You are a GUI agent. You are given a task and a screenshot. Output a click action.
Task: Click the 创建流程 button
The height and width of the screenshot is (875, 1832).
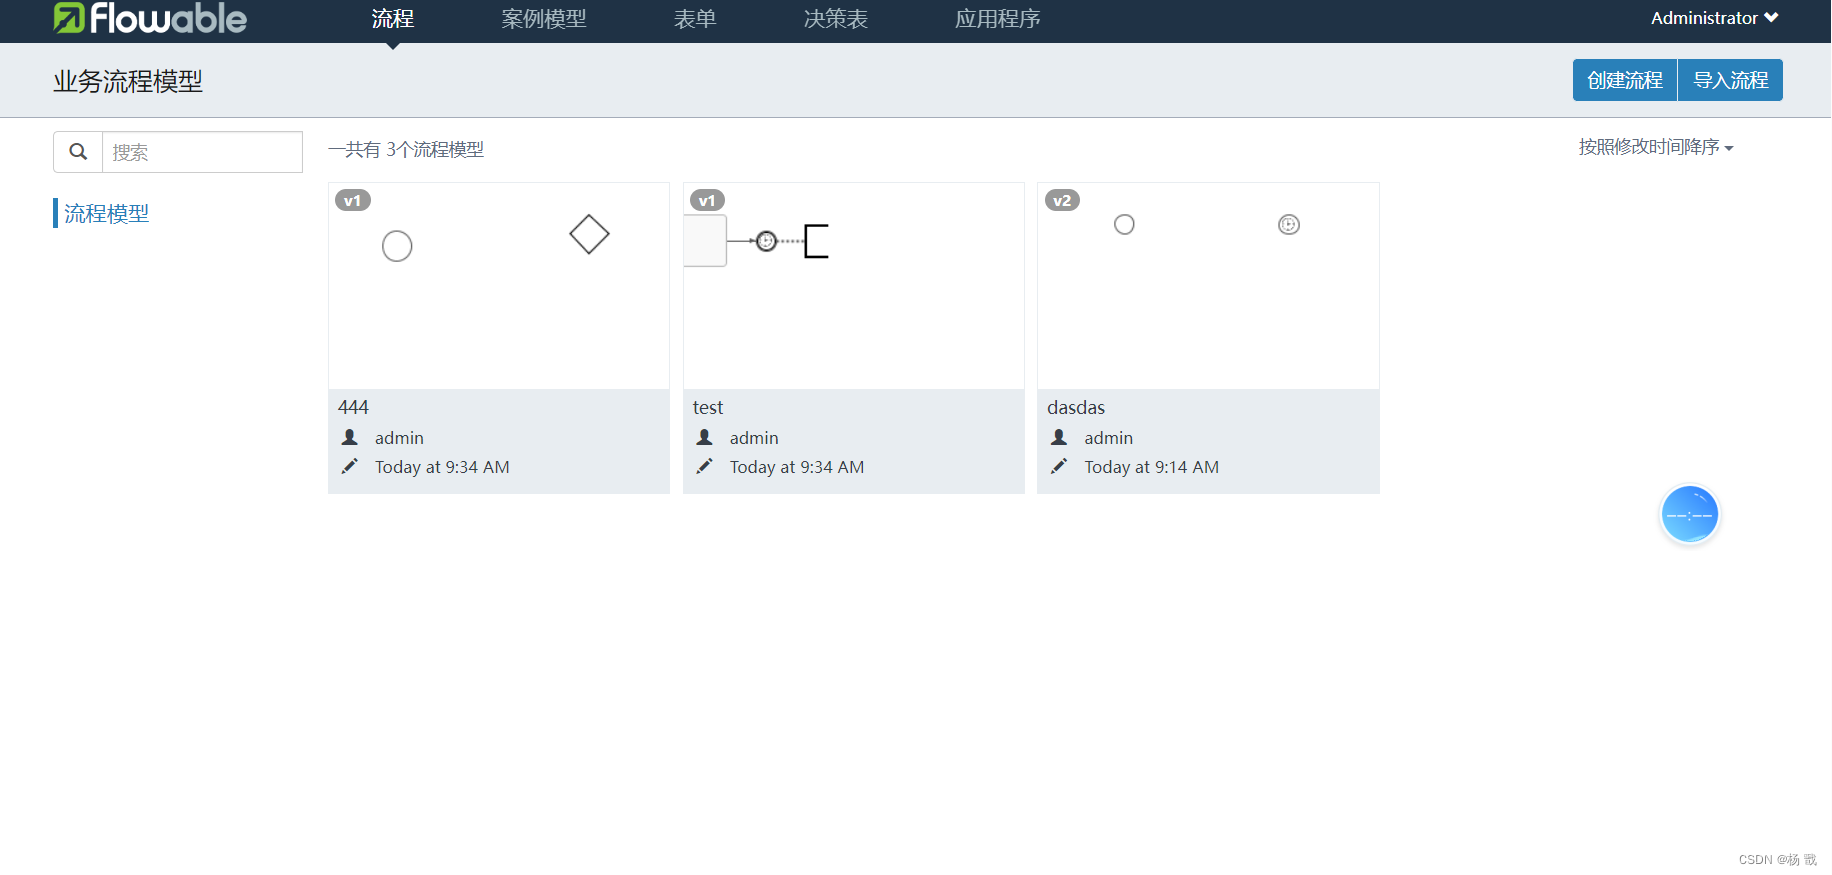[x=1625, y=80]
